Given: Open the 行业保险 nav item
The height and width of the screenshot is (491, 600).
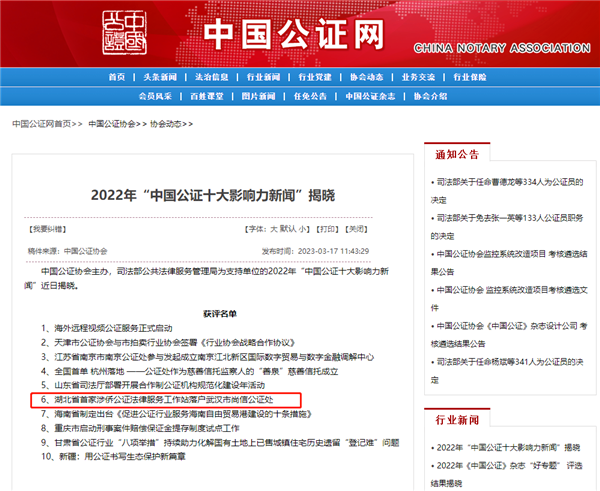Looking at the screenshot, I should point(470,77).
